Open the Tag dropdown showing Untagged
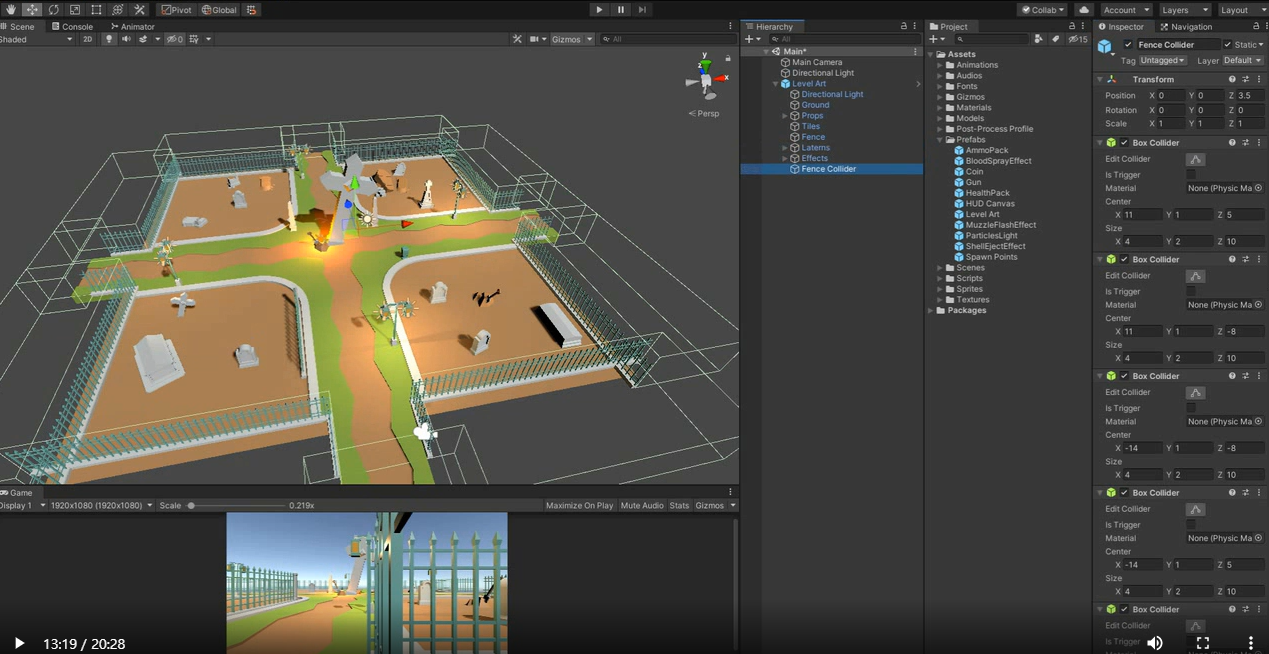This screenshot has height=654, width=1269. click(1163, 60)
